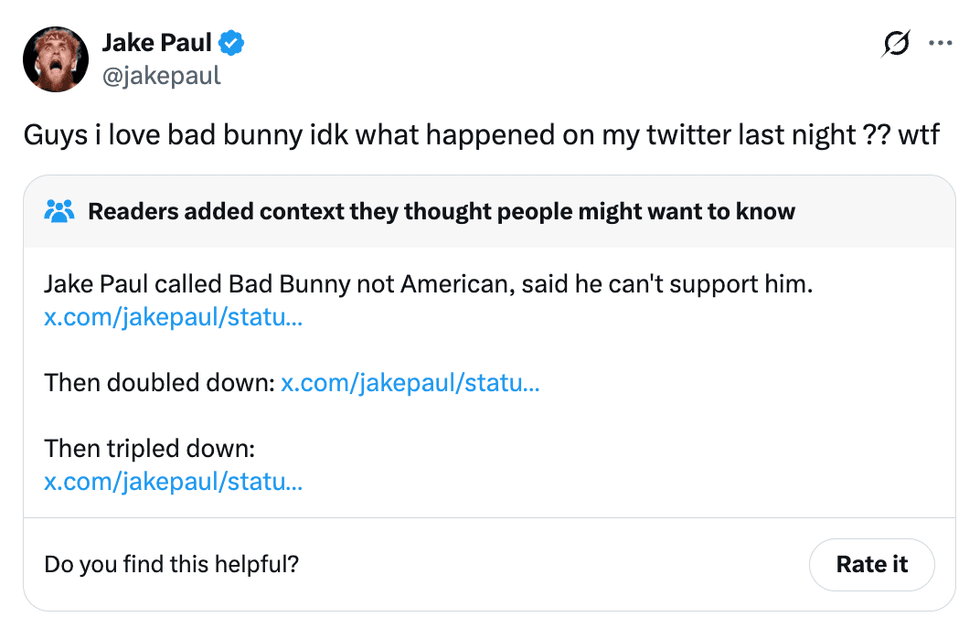Open the Grok slashed-circle icon
The width and height of the screenshot is (980, 627).
897,44
